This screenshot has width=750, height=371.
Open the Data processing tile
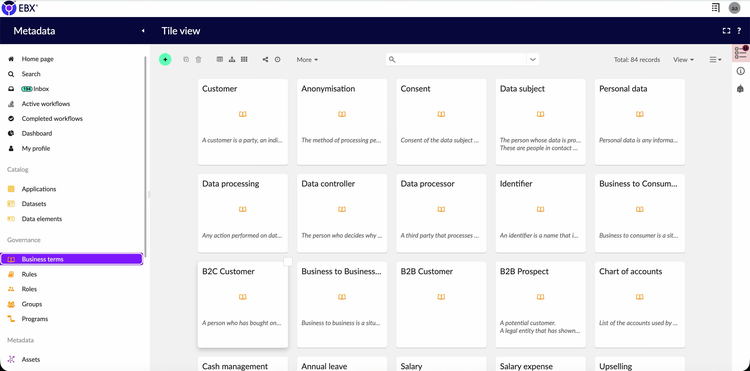pos(243,213)
